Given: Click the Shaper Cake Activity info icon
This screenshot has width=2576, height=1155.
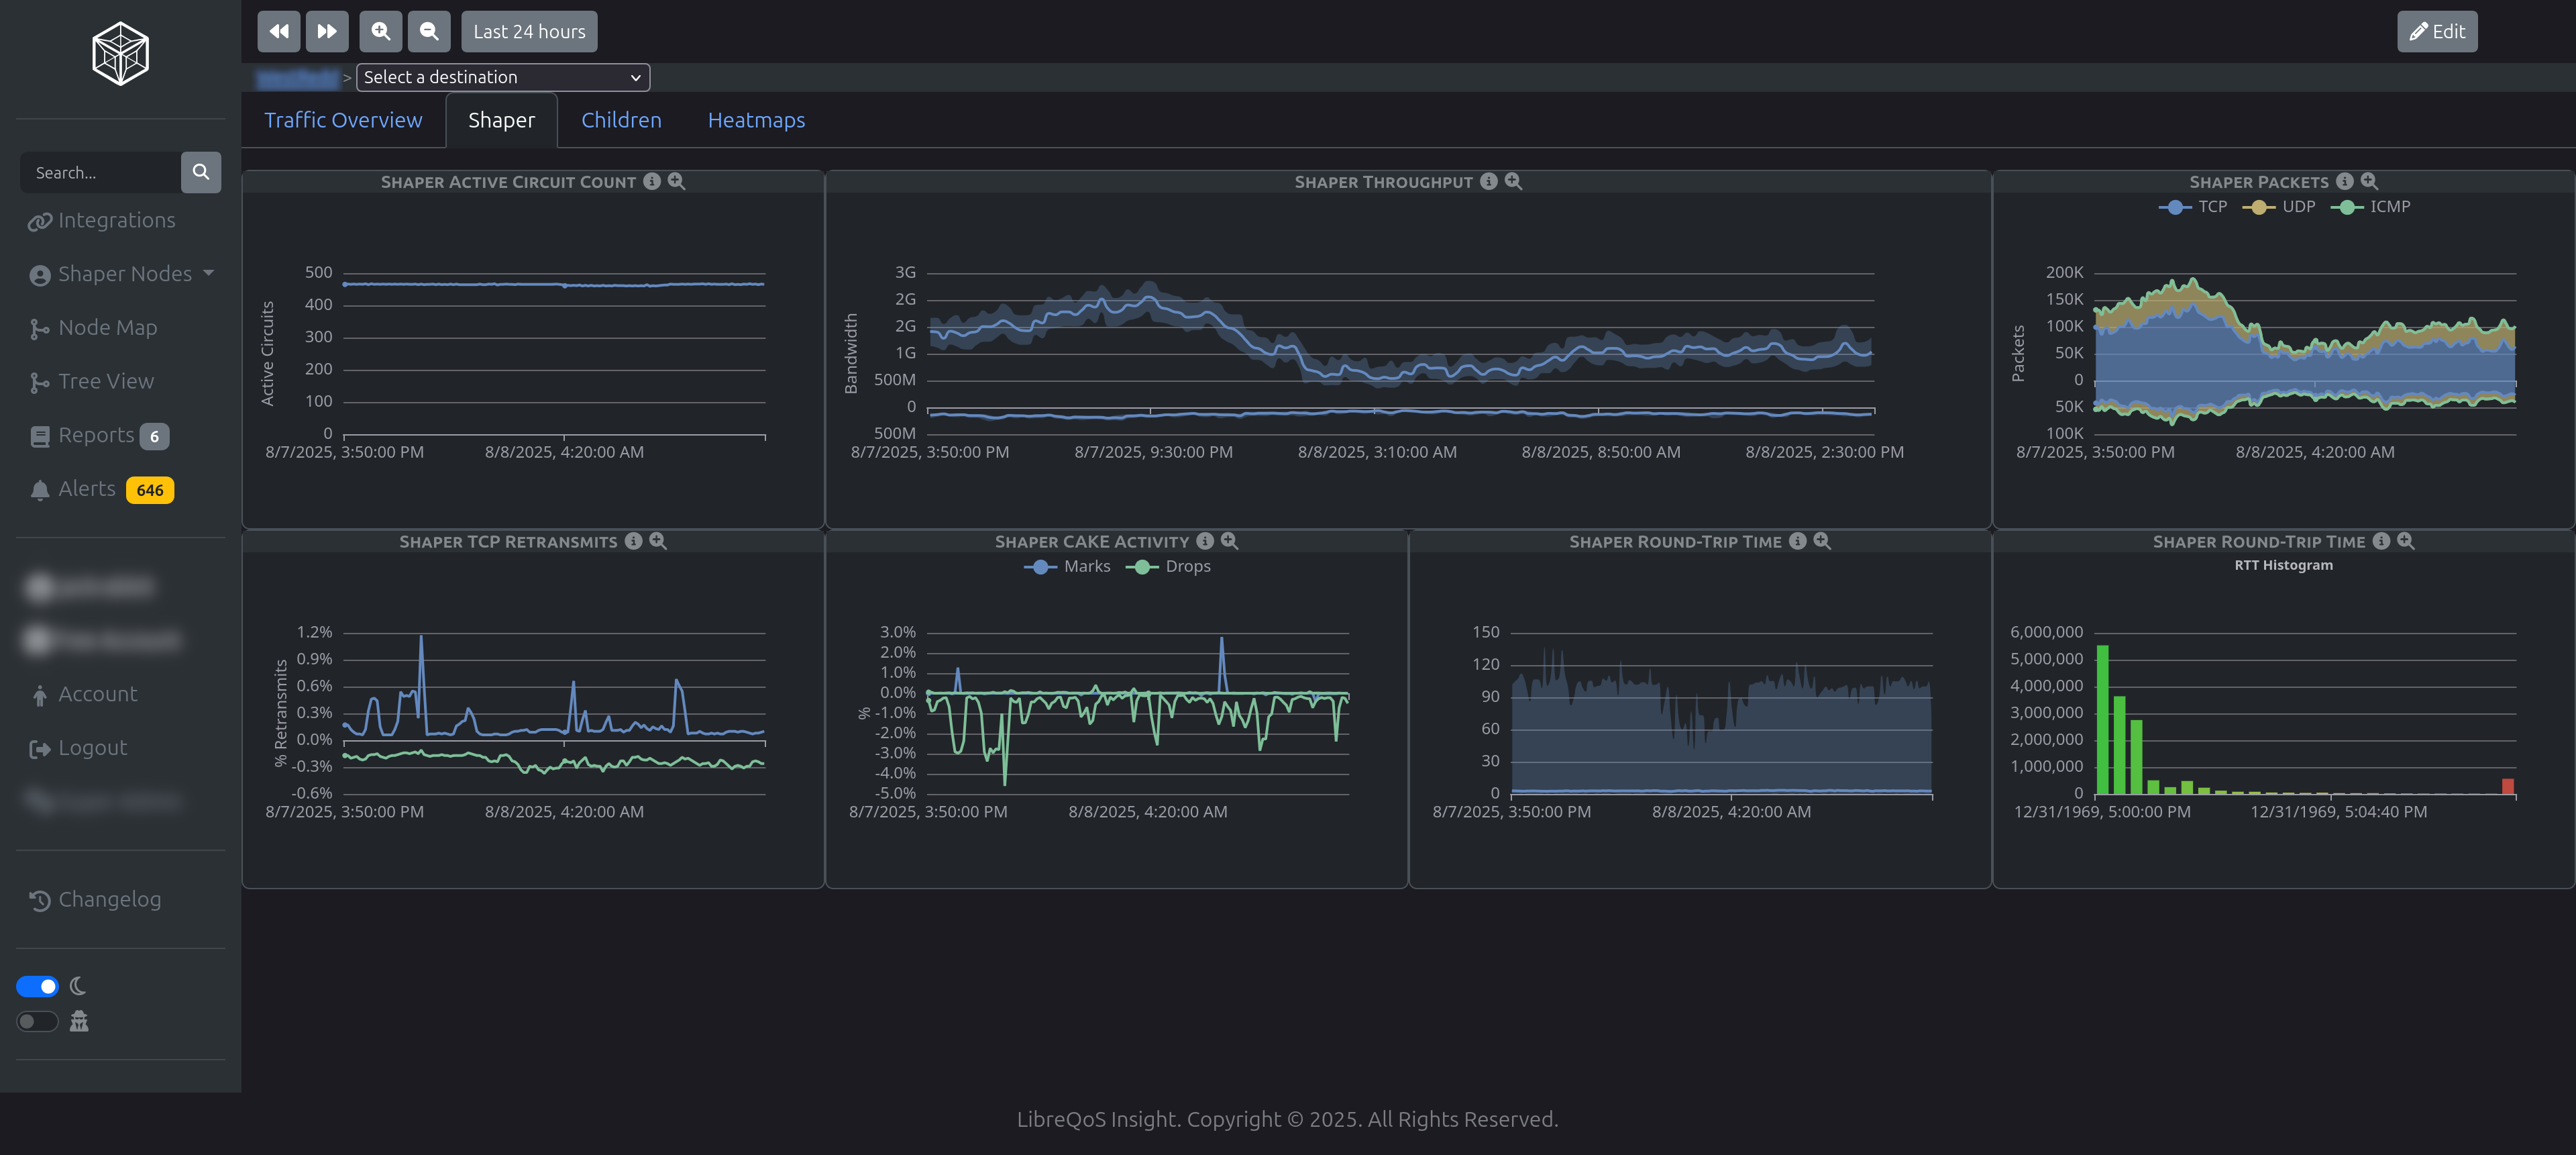Looking at the screenshot, I should point(1205,541).
